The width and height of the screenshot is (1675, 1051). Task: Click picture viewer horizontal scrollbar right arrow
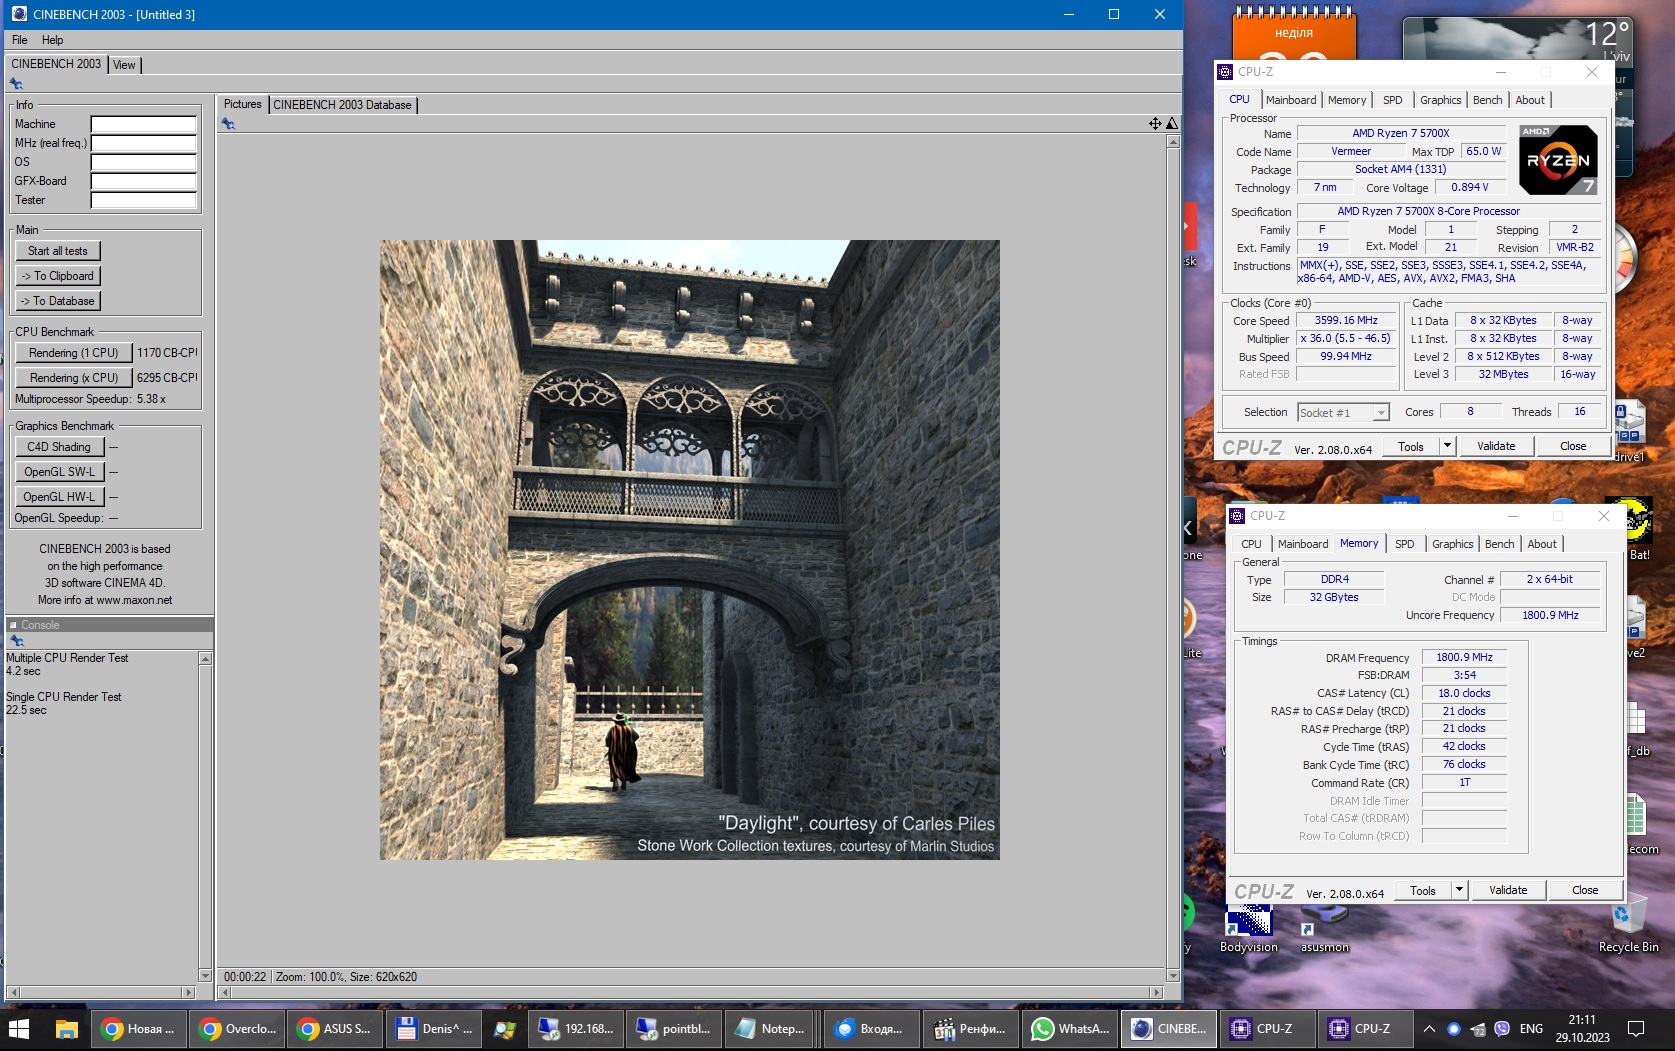pyautogui.click(x=1157, y=992)
